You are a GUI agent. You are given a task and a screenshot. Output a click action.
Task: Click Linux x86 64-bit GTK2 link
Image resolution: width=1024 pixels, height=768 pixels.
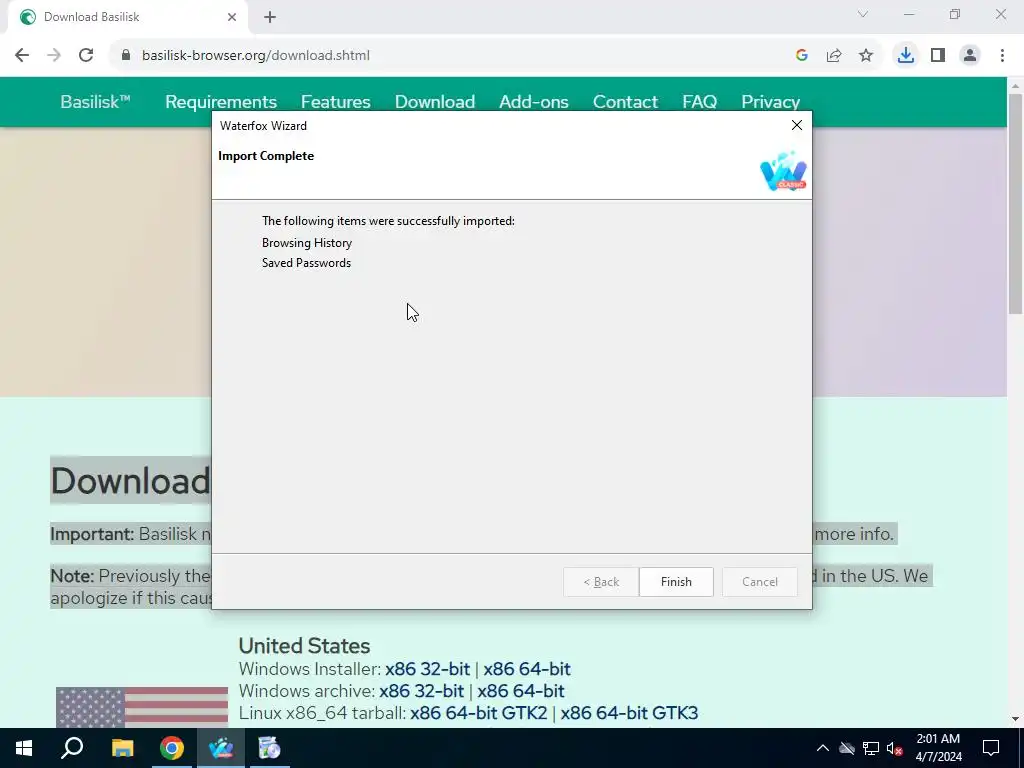(x=479, y=712)
